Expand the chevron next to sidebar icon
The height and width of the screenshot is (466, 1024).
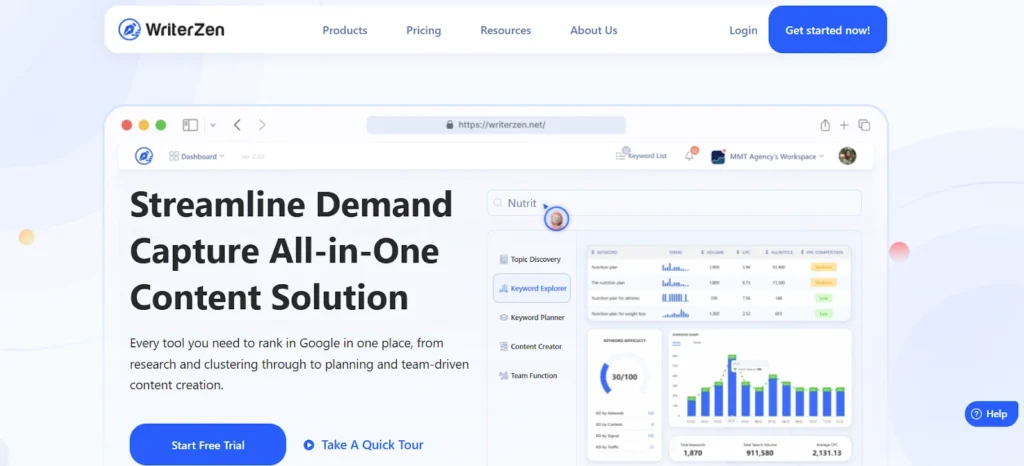tap(213, 125)
